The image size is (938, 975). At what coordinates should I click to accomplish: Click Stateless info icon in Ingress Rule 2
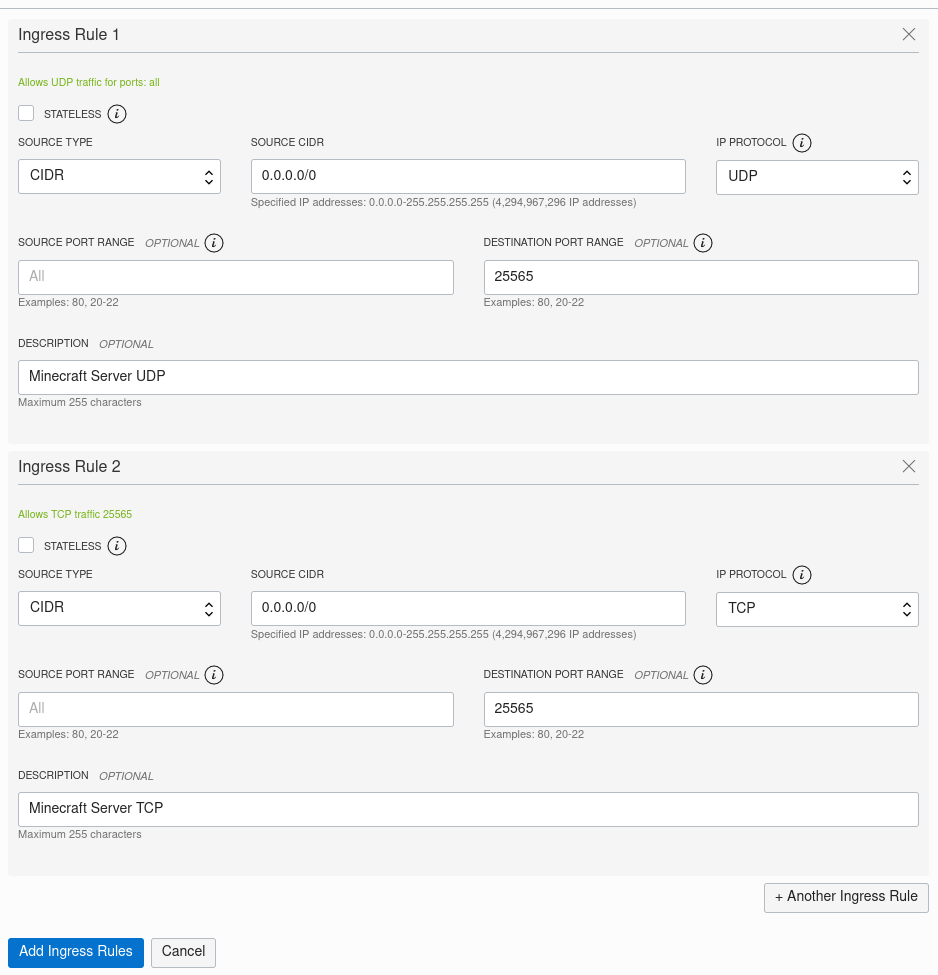(x=117, y=546)
